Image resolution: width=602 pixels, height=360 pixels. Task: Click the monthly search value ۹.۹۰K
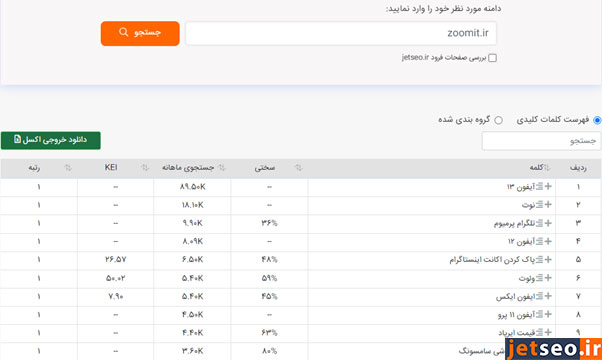click(193, 223)
